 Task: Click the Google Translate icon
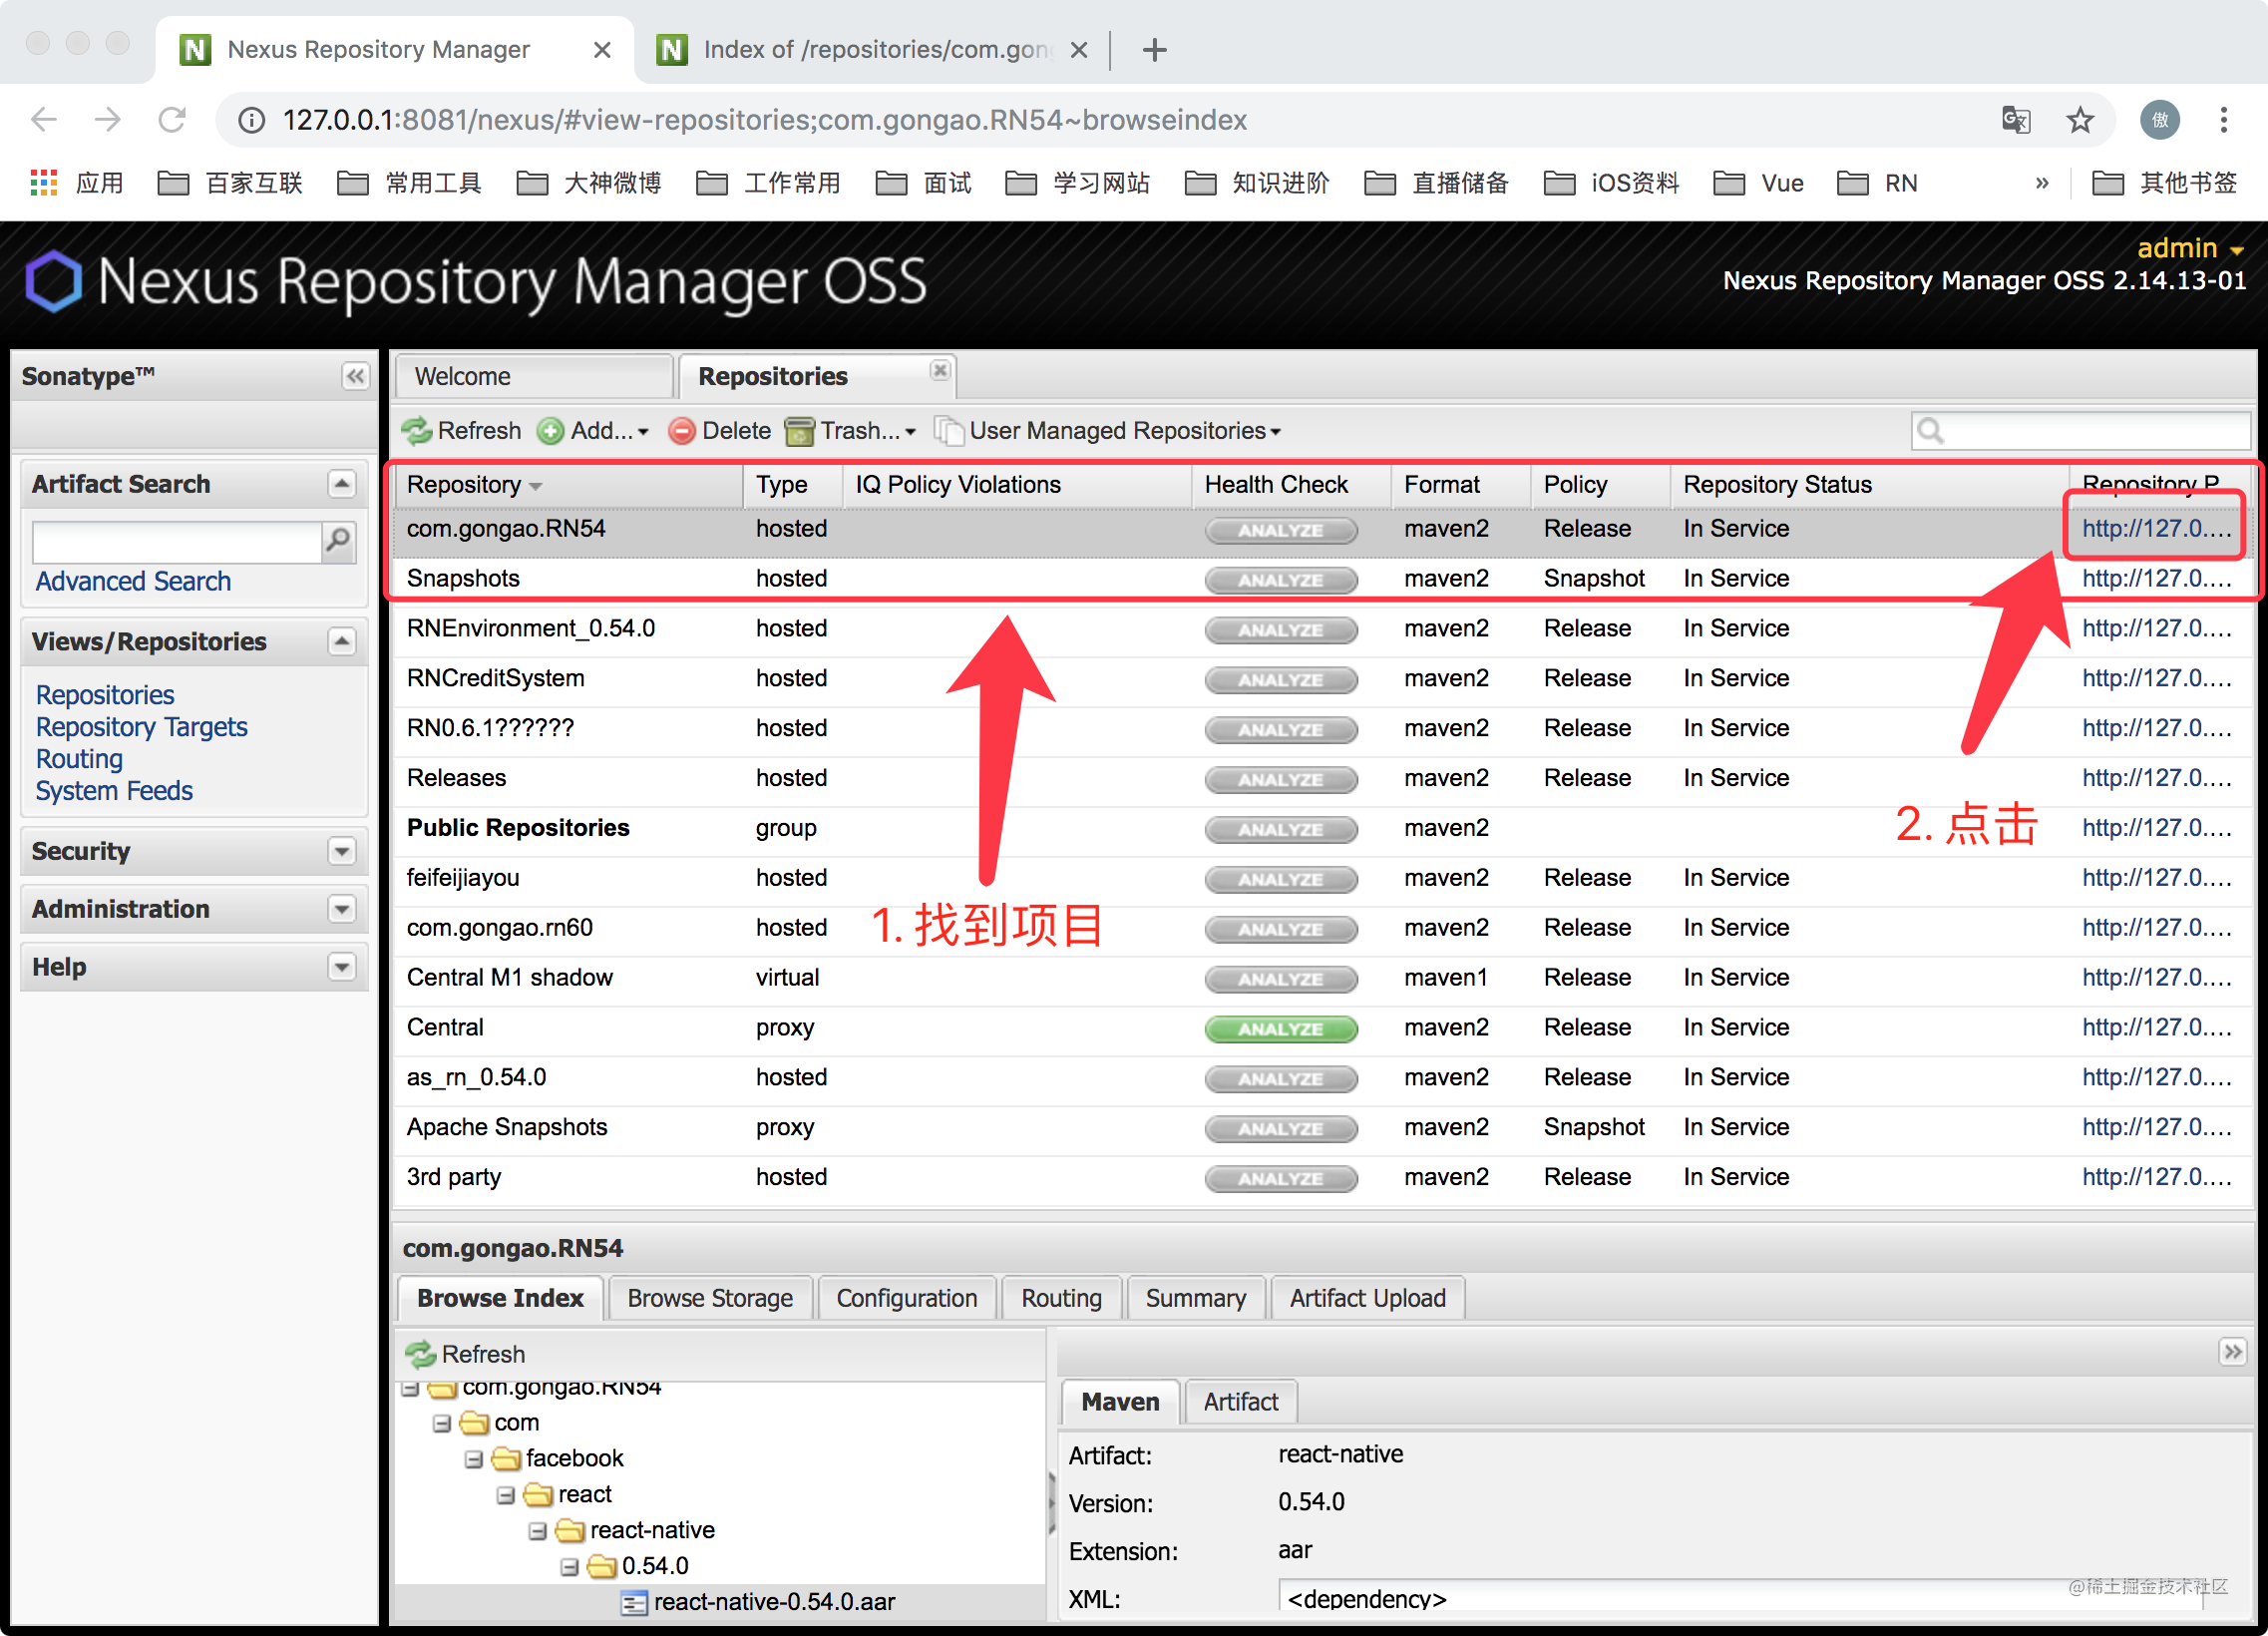pyautogui.click(x=2015, y=120)
